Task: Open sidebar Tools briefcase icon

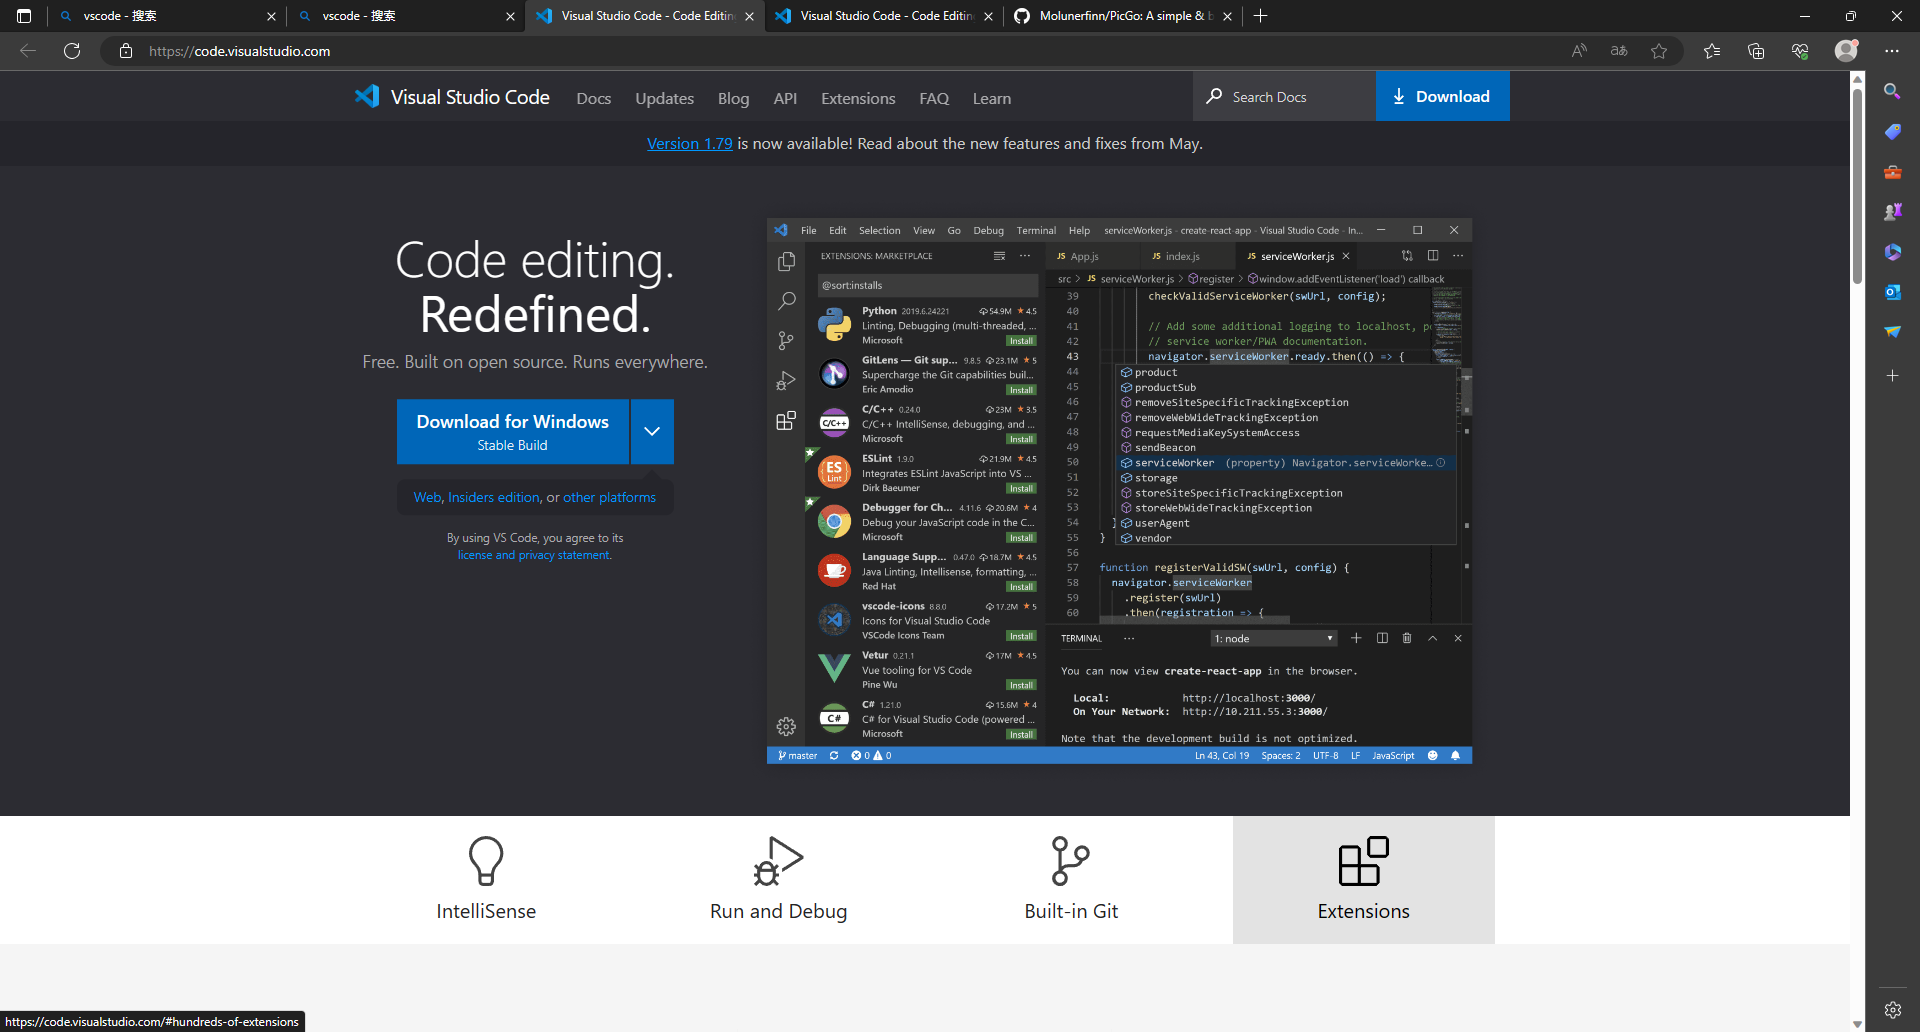Action: click(x=1892, y=172)
